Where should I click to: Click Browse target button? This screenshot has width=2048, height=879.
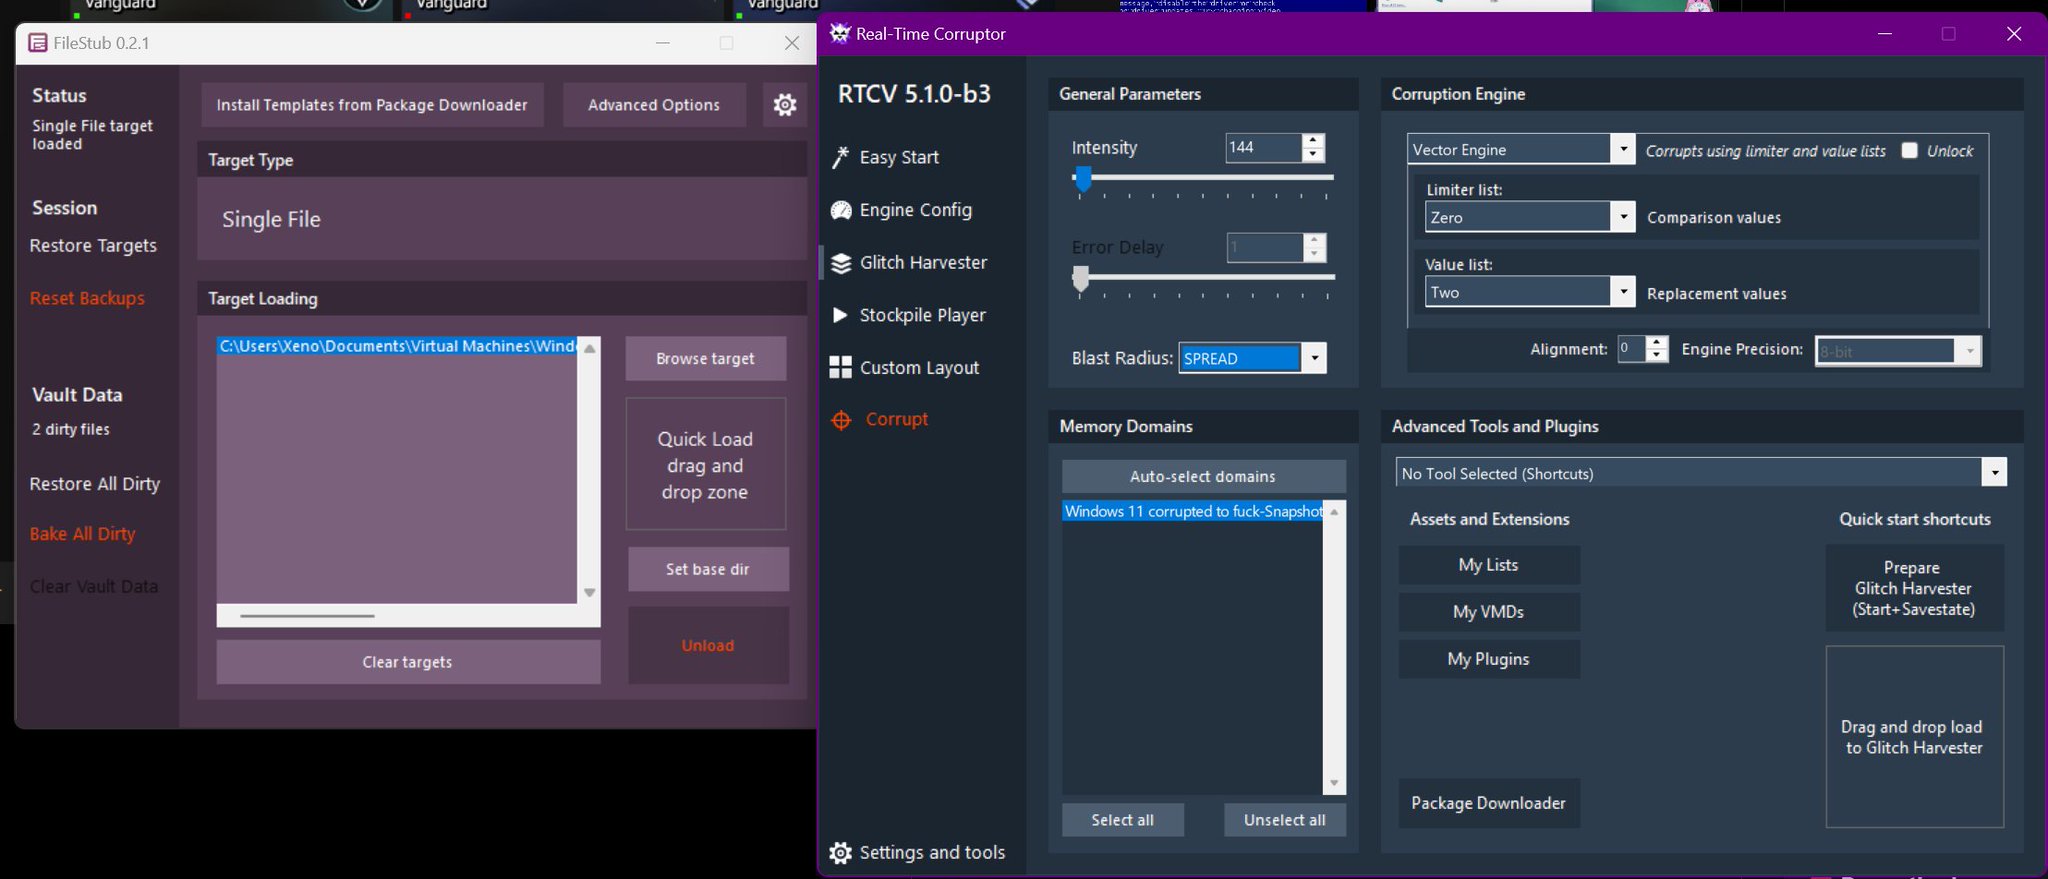click(705, 358)
